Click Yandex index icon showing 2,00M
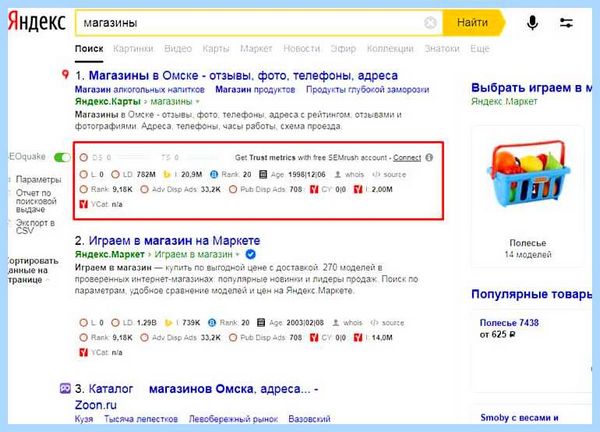 tap(358, 189)
